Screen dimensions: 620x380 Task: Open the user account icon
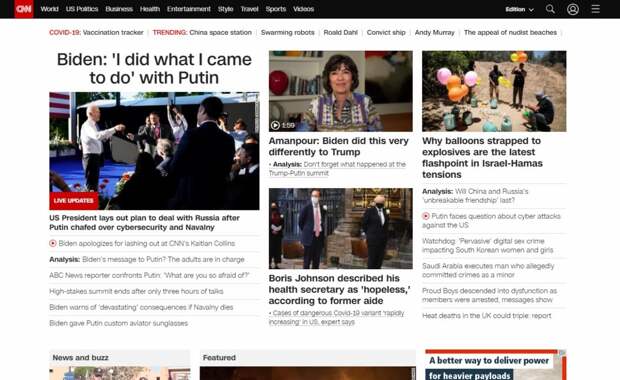tap(573, 9)
